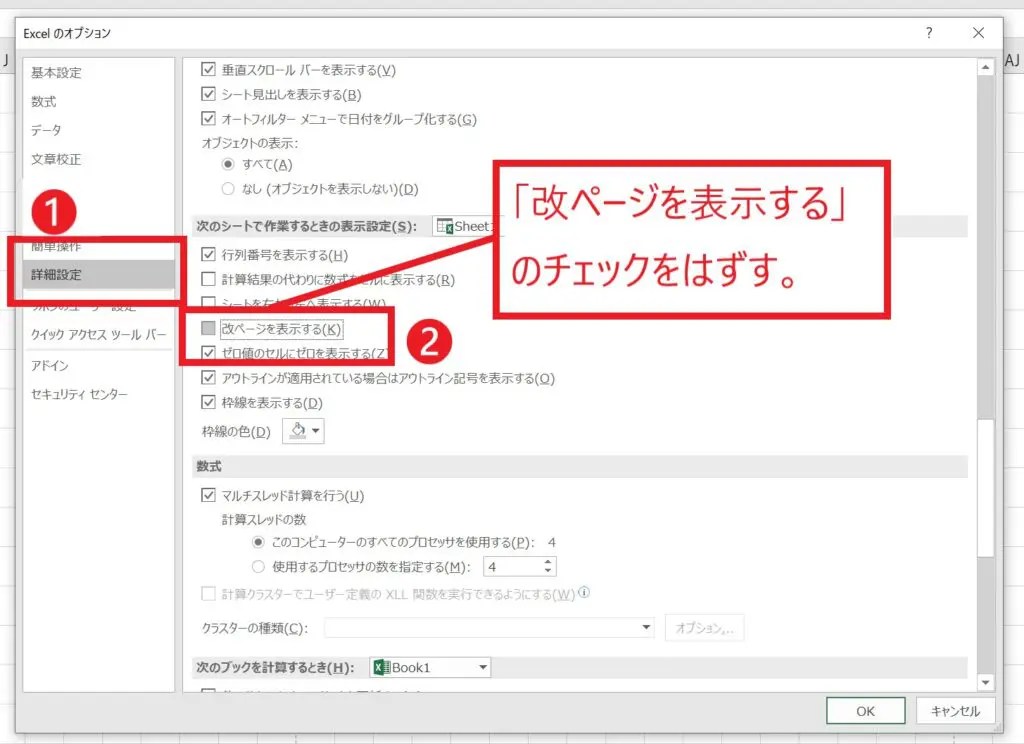Click the processor count number field
Image resolution: width=1024 pixels, height=744 pixels.
point(512,566)
